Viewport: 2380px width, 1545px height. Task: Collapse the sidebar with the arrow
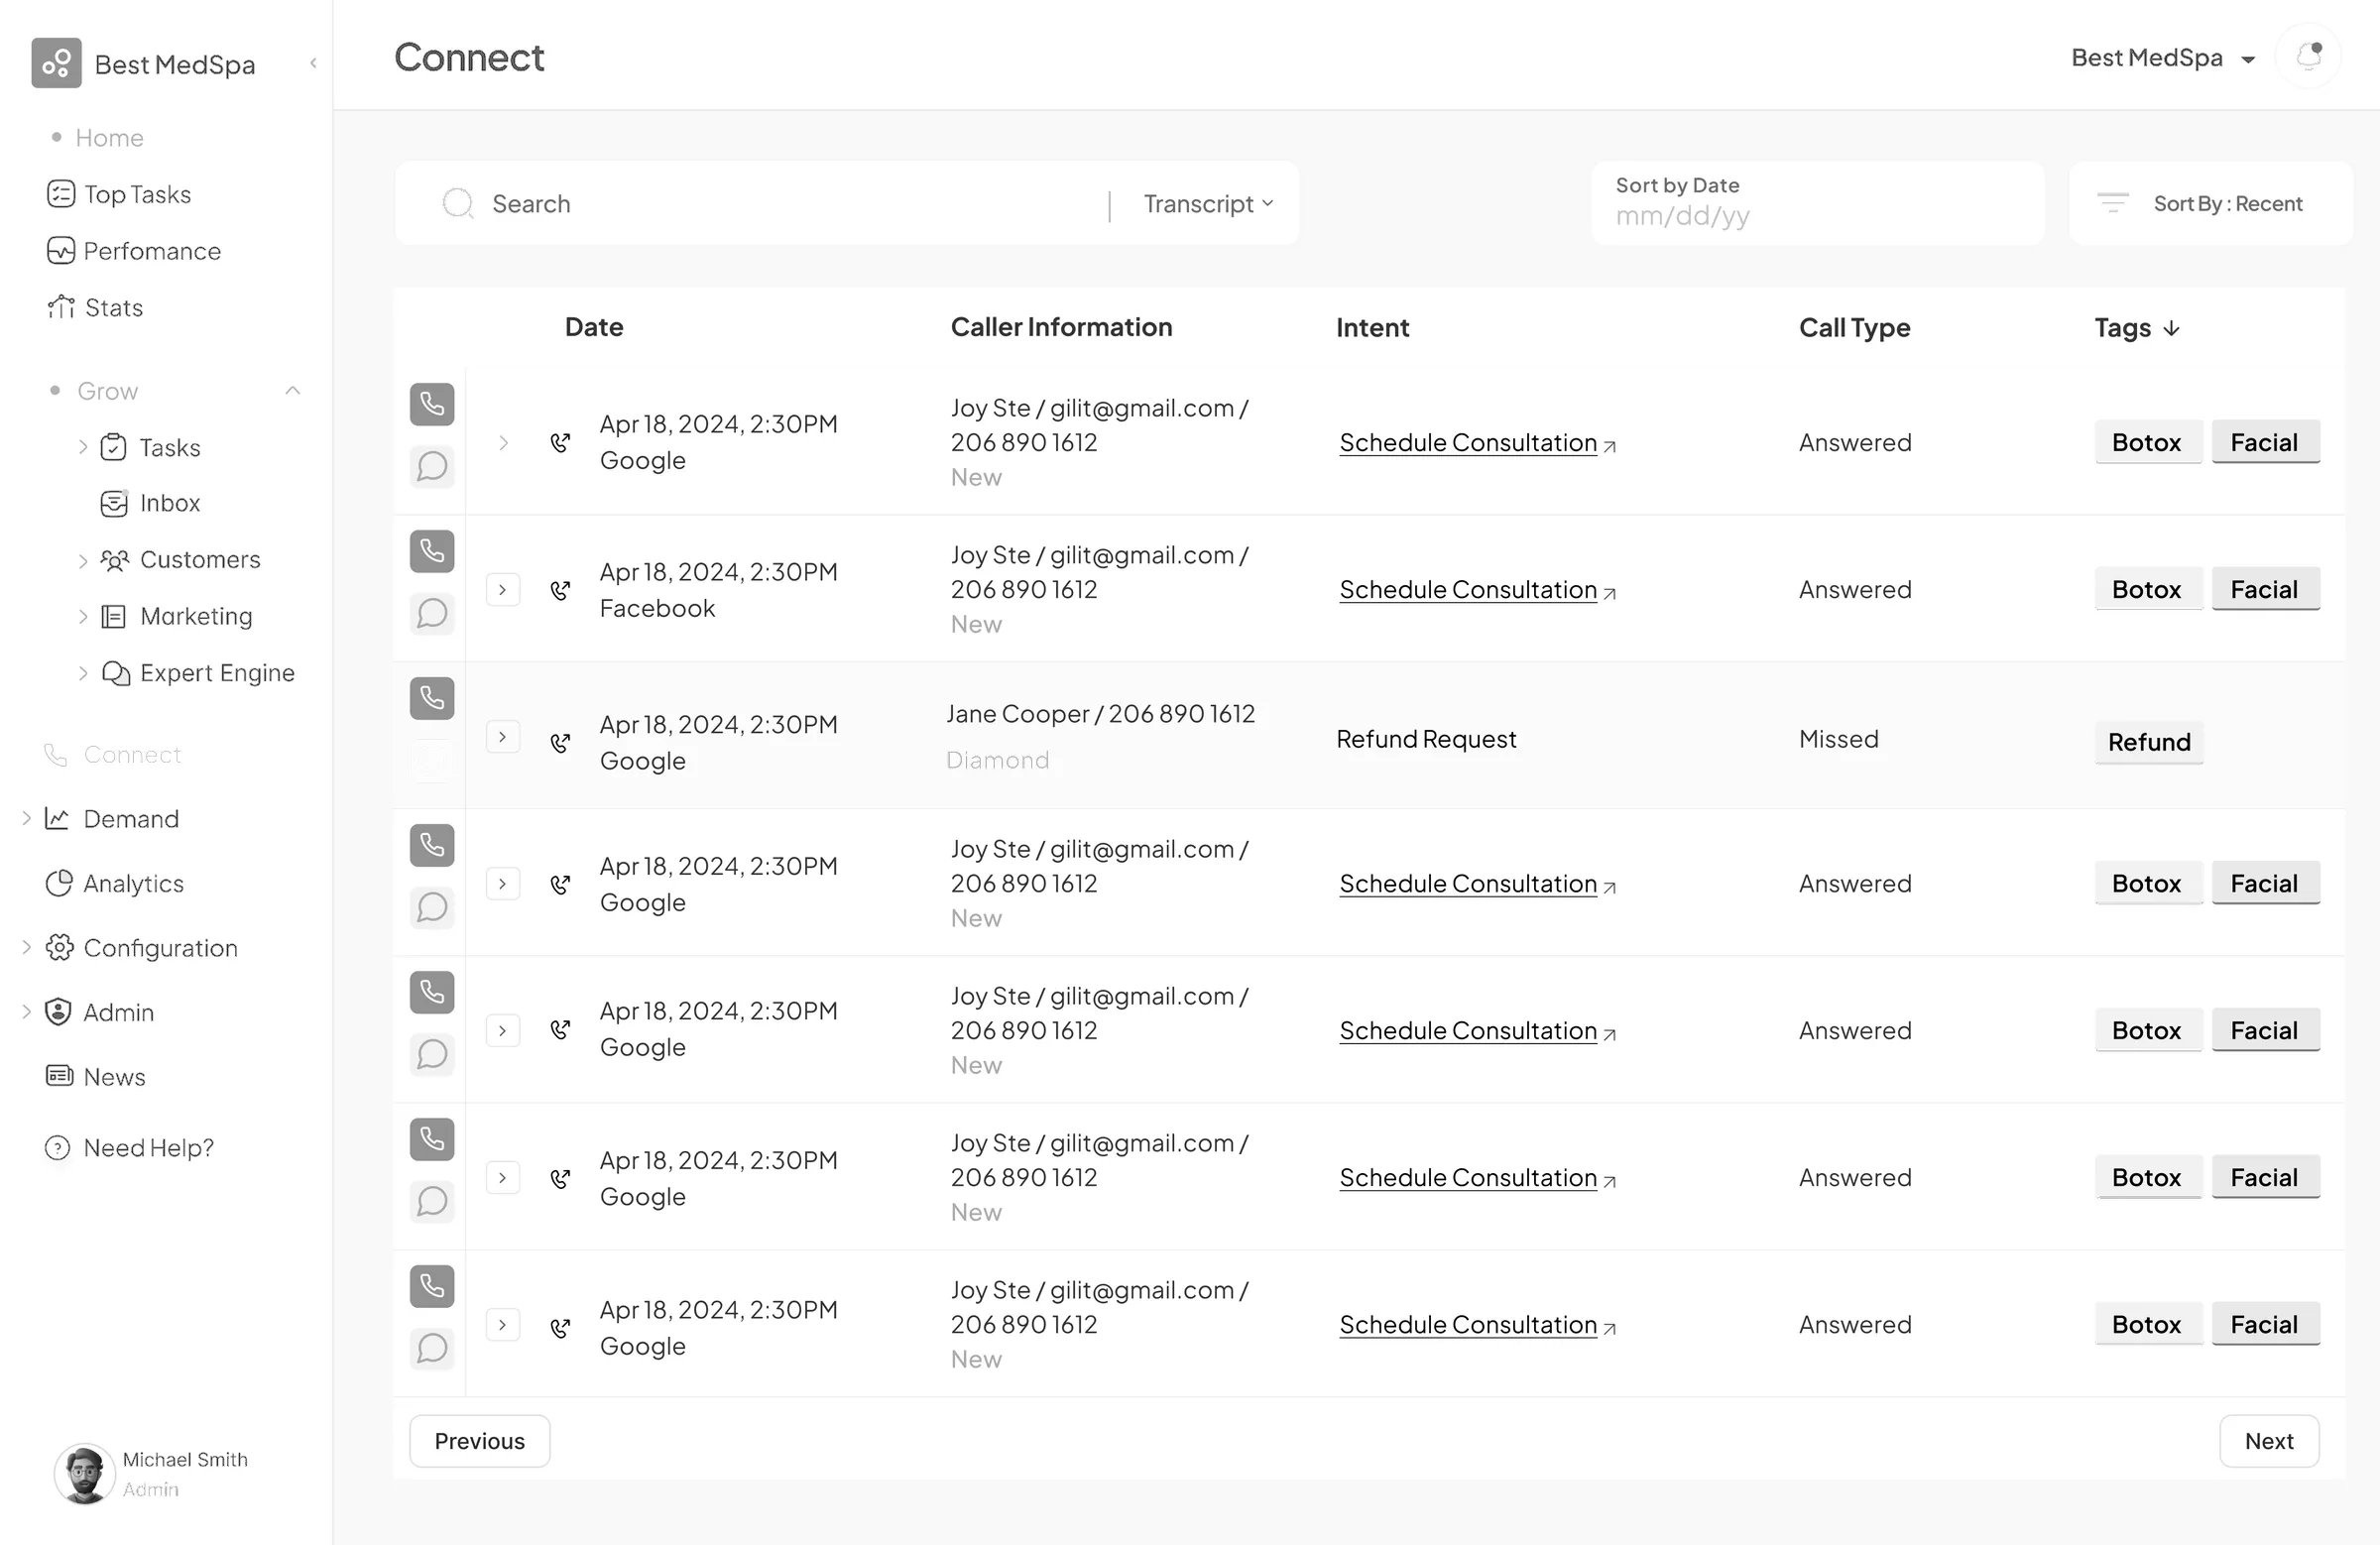(313, 63)
